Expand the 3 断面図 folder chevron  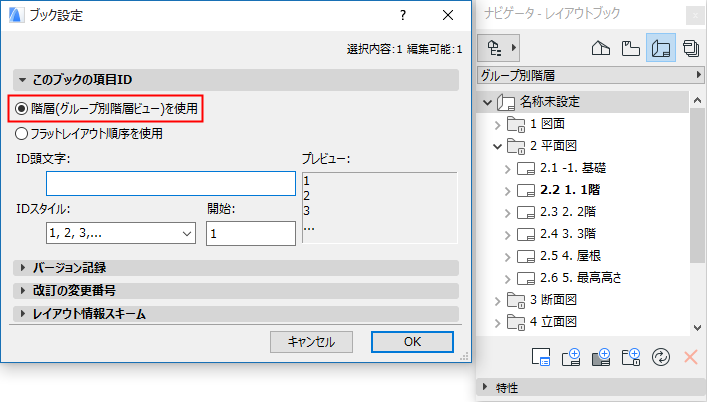[497, 301]
